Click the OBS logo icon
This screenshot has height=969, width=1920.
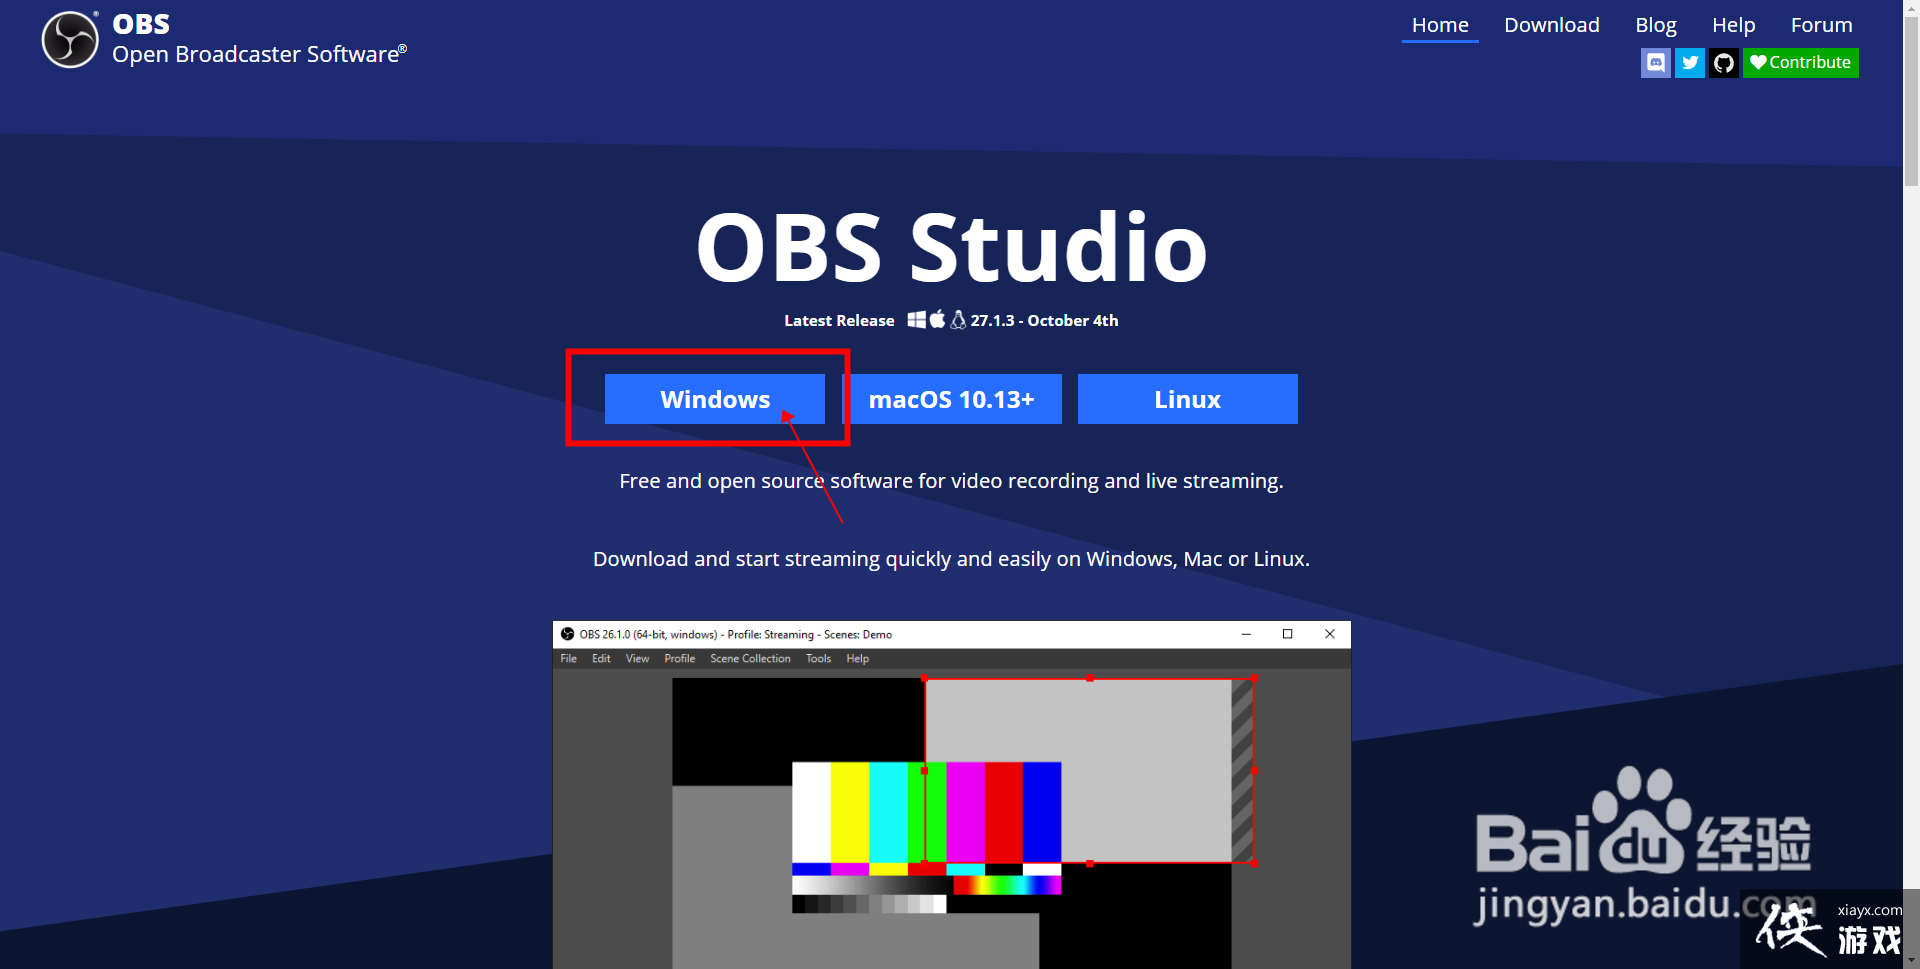[x=70, y=40]
